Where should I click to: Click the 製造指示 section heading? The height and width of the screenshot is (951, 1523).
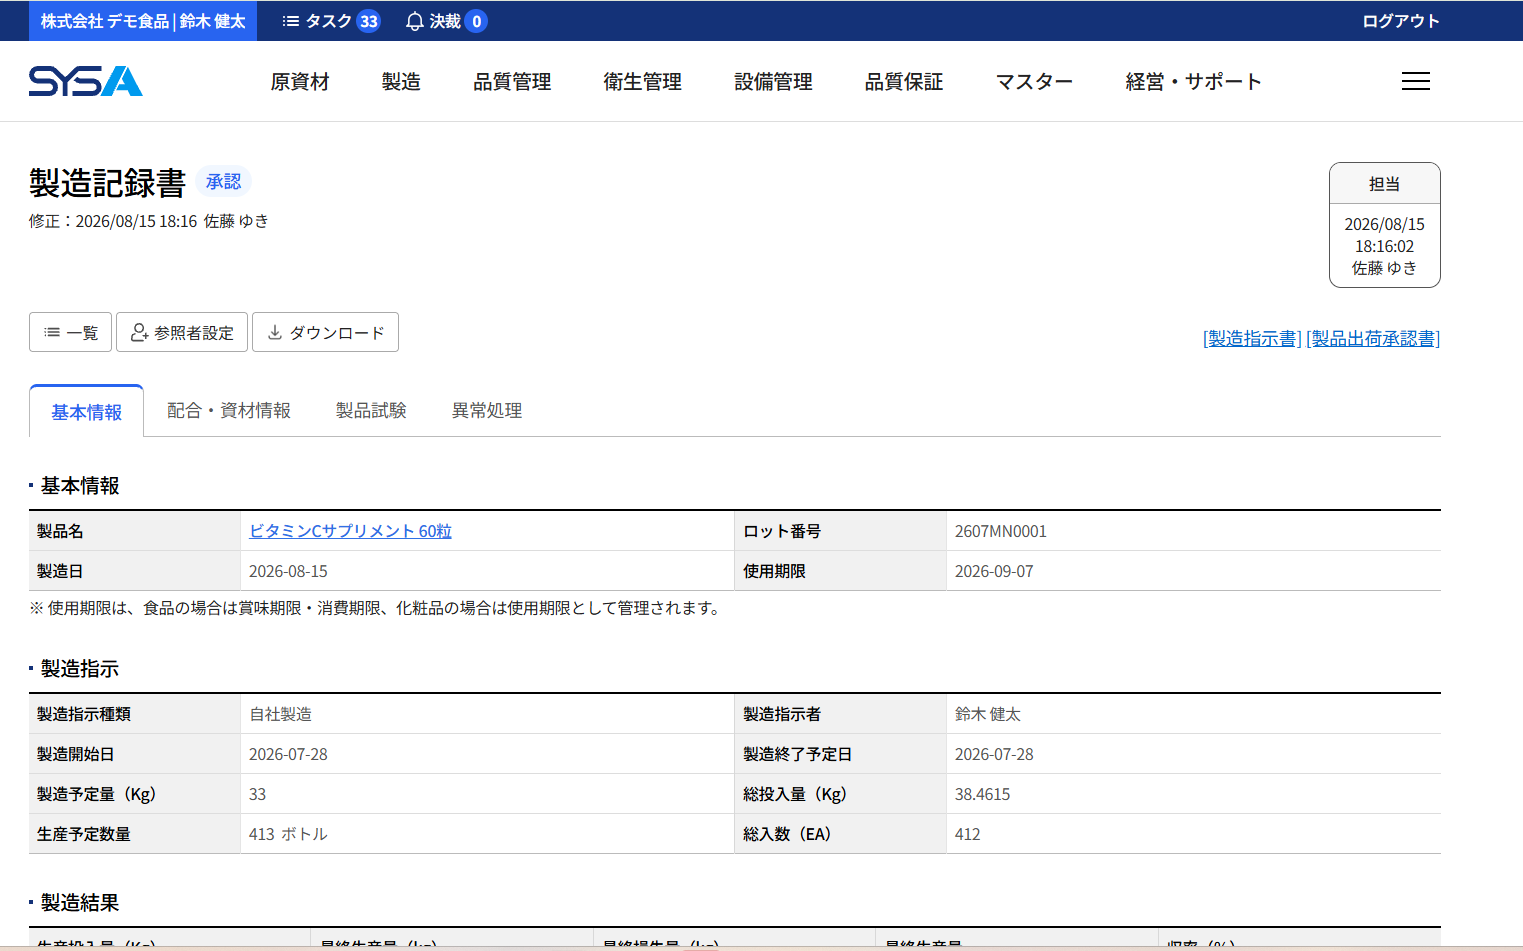(x=79, y=669)
